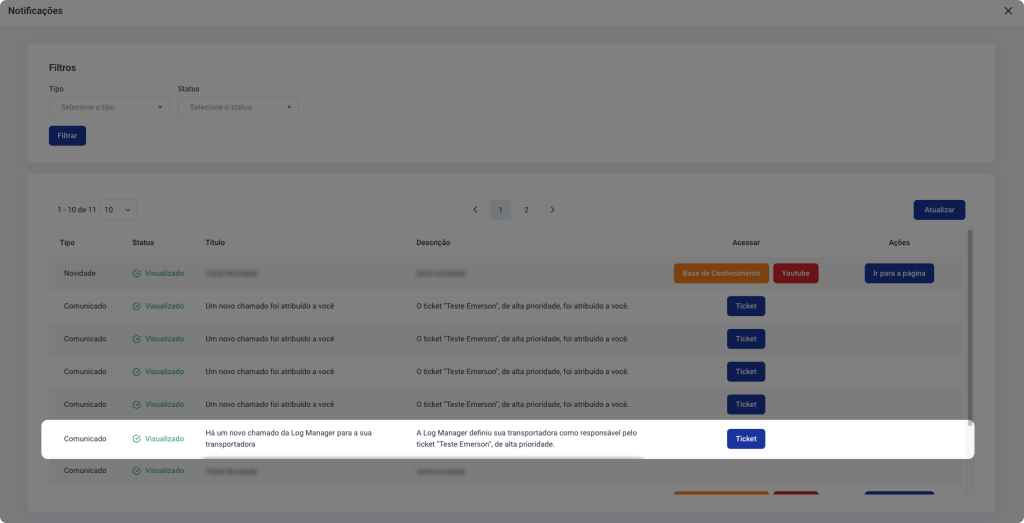
Task: Open Ticket in the Log Manager notification row
Action: (x=745, y=438)
